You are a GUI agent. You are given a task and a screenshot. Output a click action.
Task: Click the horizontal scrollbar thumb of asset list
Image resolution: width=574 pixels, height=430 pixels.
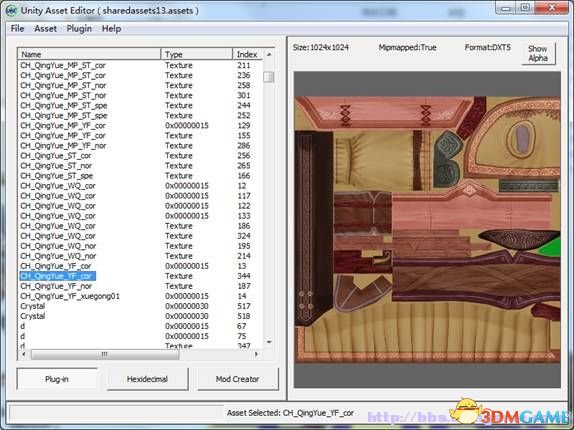(x=105, y=354)
